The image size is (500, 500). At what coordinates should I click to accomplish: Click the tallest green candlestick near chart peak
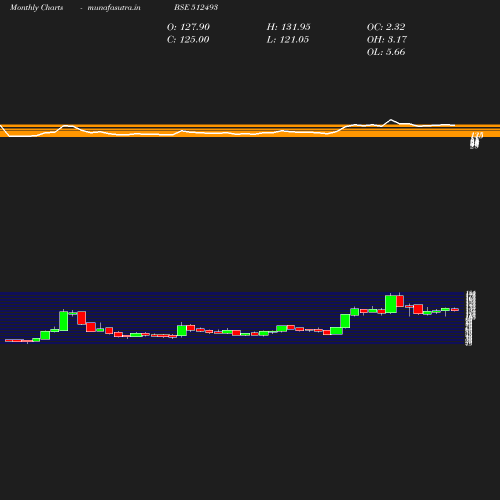point(391,304)
